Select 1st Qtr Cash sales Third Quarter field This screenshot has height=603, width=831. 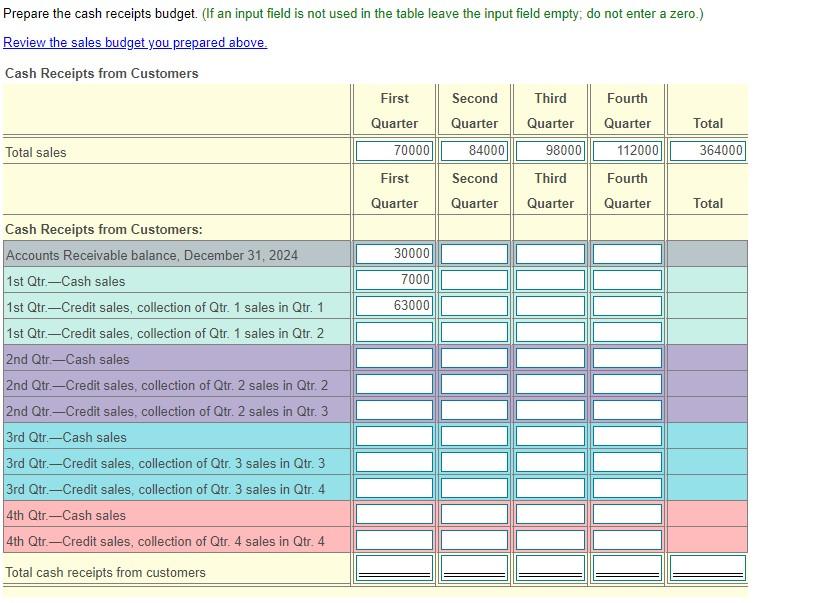pos(550,280)
